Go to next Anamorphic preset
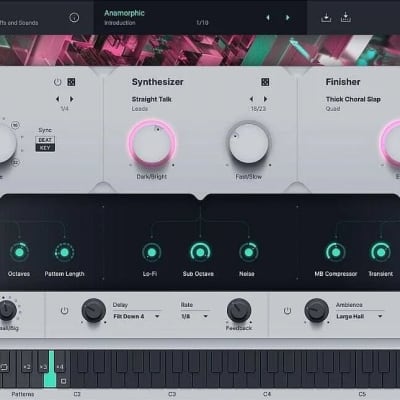Image resolution: width=400 pixels, height=400 pixels. pos(287,18)
